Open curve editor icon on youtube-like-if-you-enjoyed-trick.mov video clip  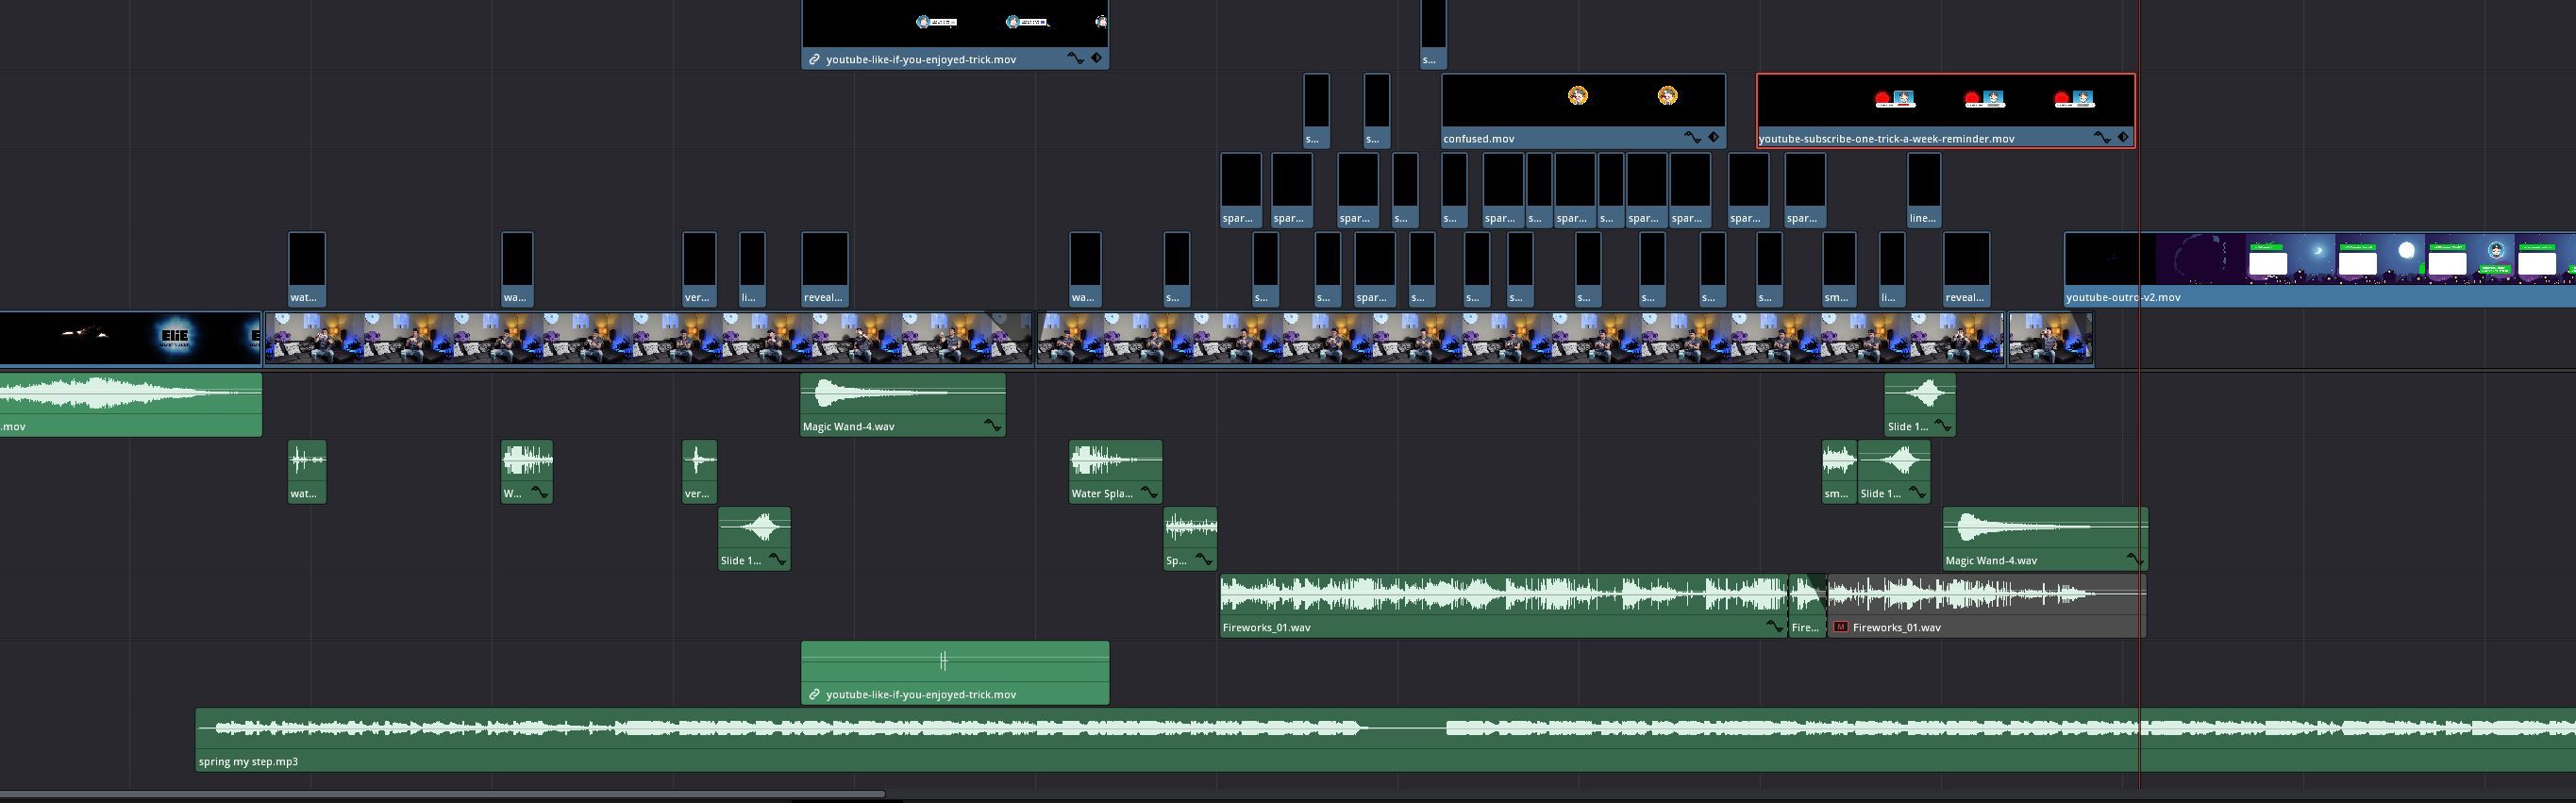point(1075,58)
